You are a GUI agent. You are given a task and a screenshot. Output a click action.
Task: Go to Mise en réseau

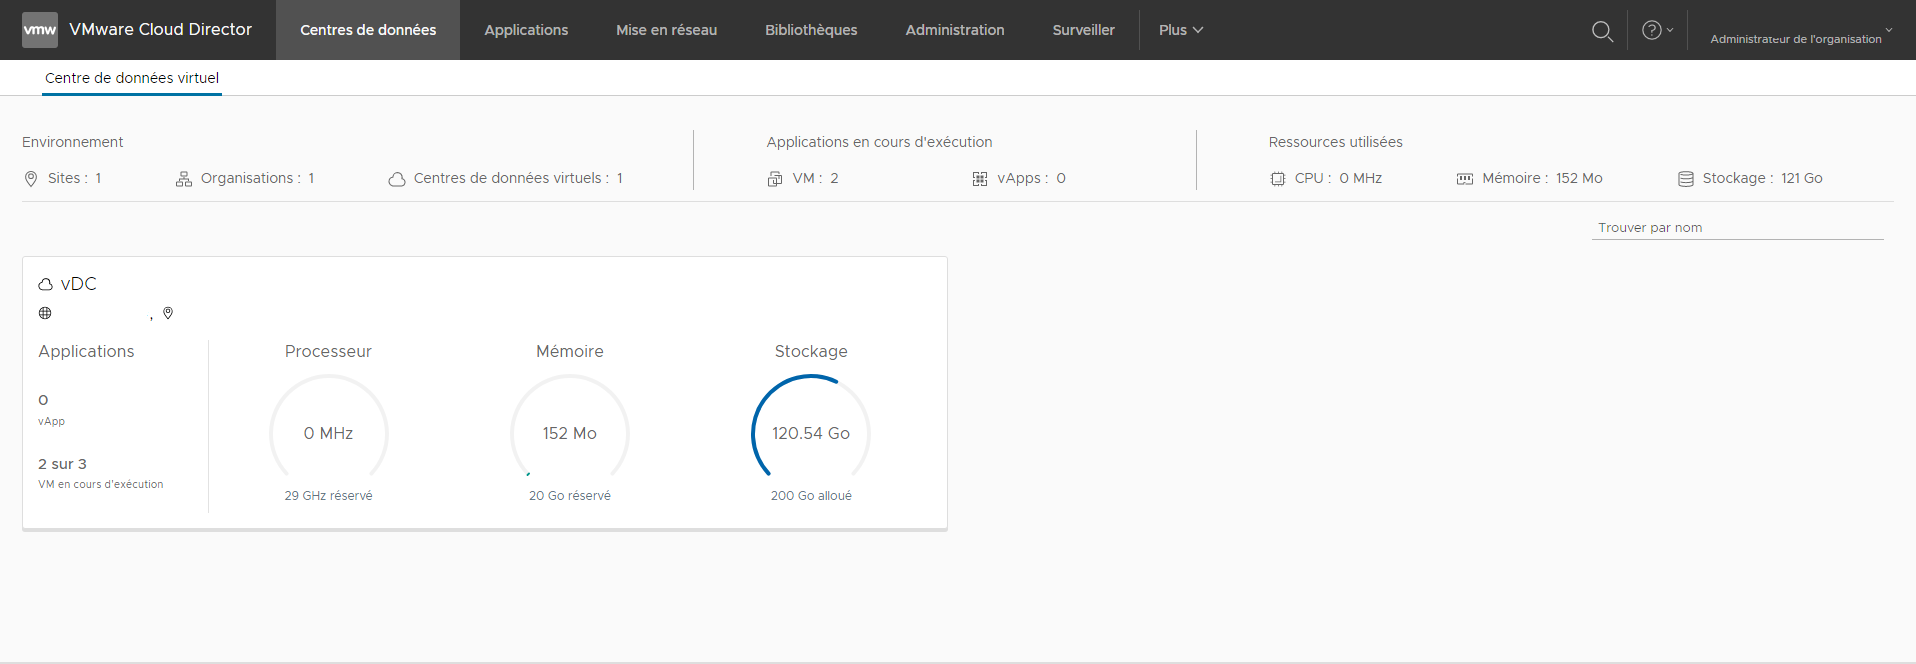[666, 30]
